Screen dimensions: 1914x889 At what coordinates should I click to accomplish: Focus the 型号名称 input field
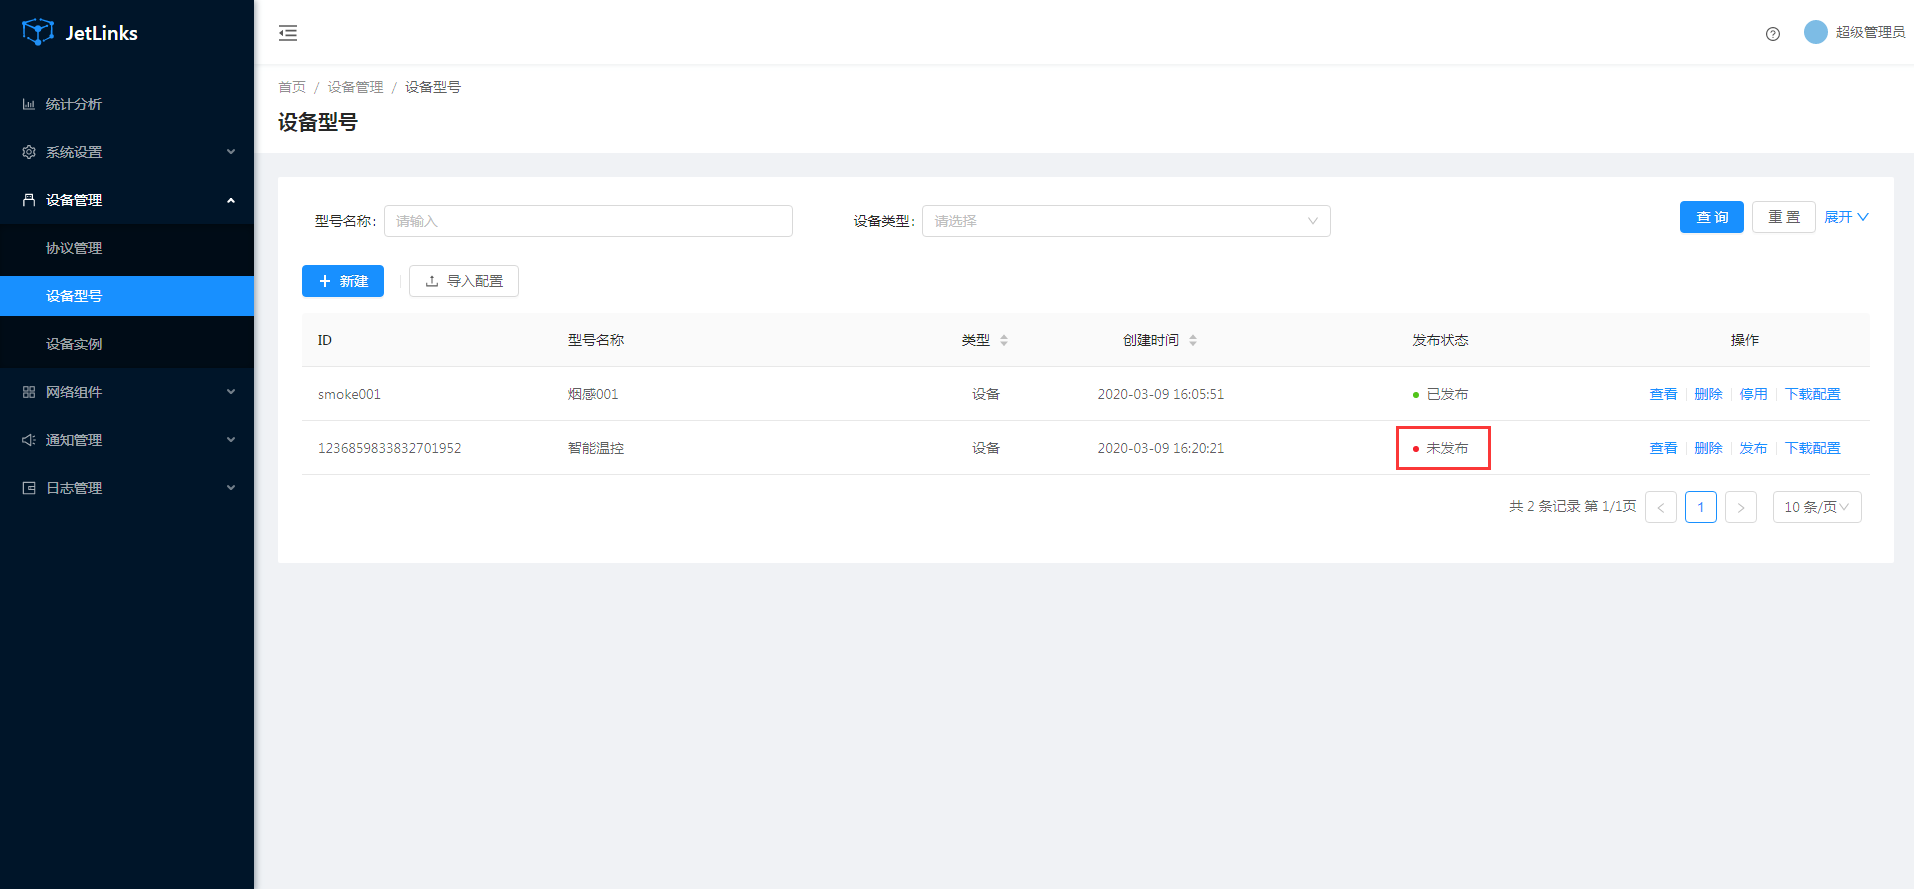[588, 221]
